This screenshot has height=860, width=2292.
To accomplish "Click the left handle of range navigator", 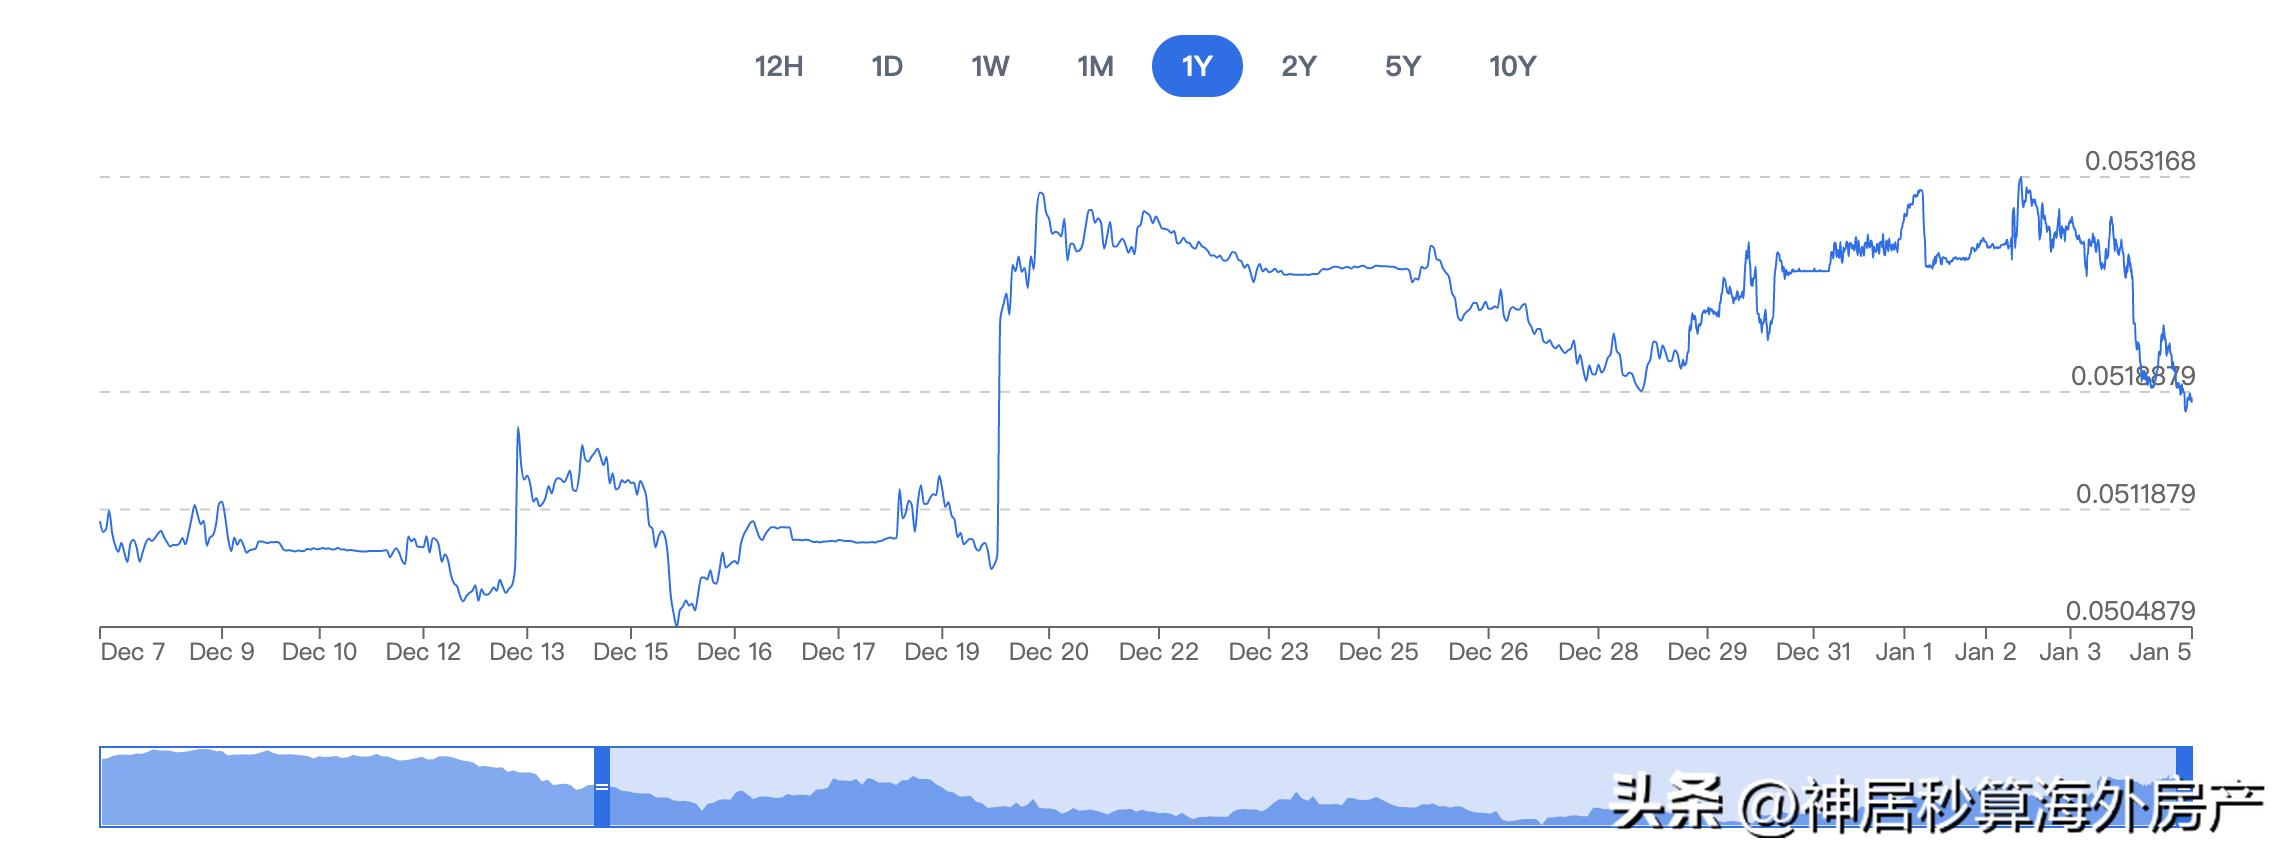I will pos(602,787).
